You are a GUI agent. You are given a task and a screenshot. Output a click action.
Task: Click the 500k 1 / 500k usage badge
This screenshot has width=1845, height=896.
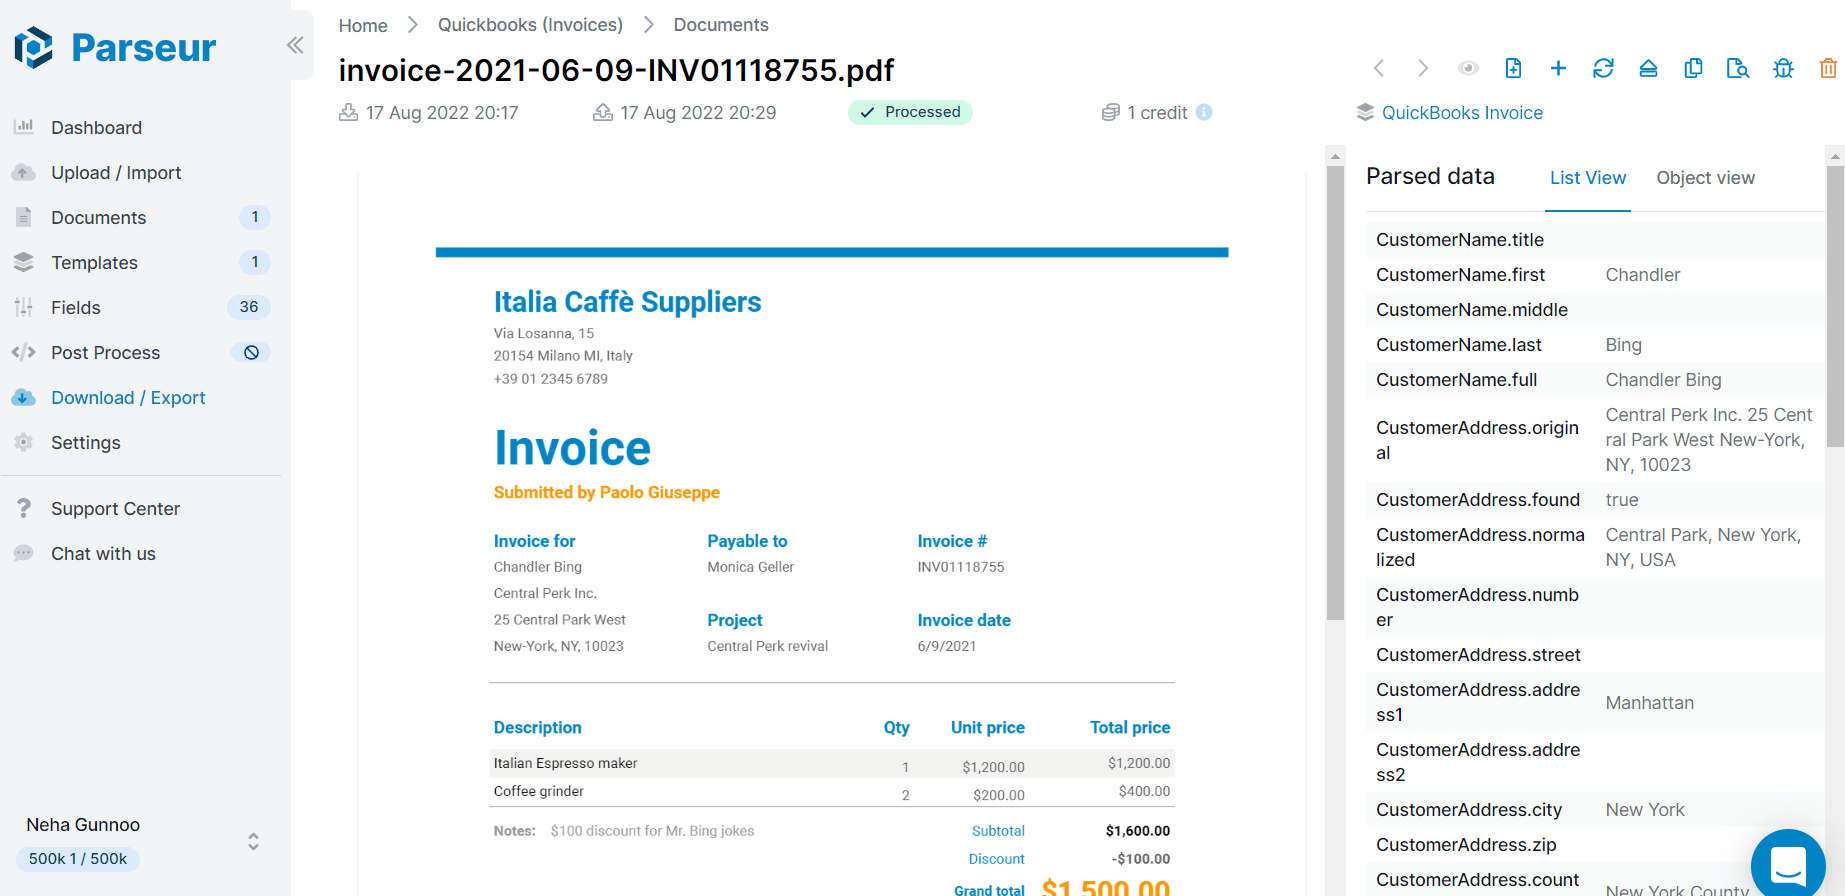(78, 859)
